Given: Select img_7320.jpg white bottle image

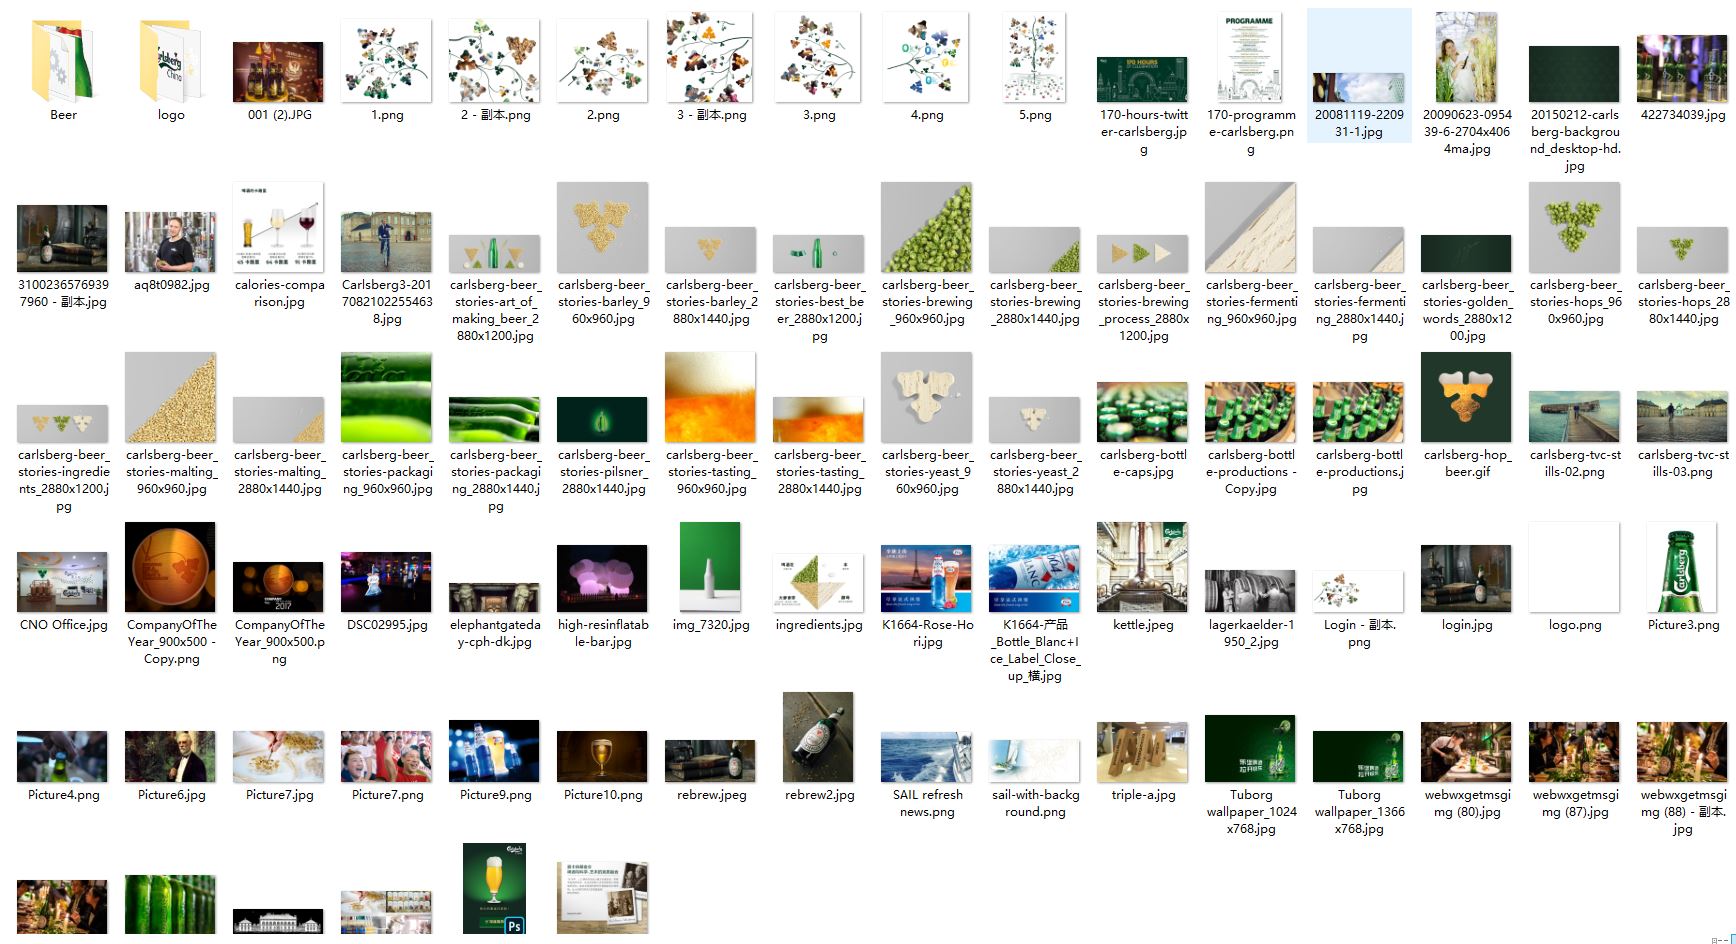Looking at the screenshot, I should tap(710, 567).
